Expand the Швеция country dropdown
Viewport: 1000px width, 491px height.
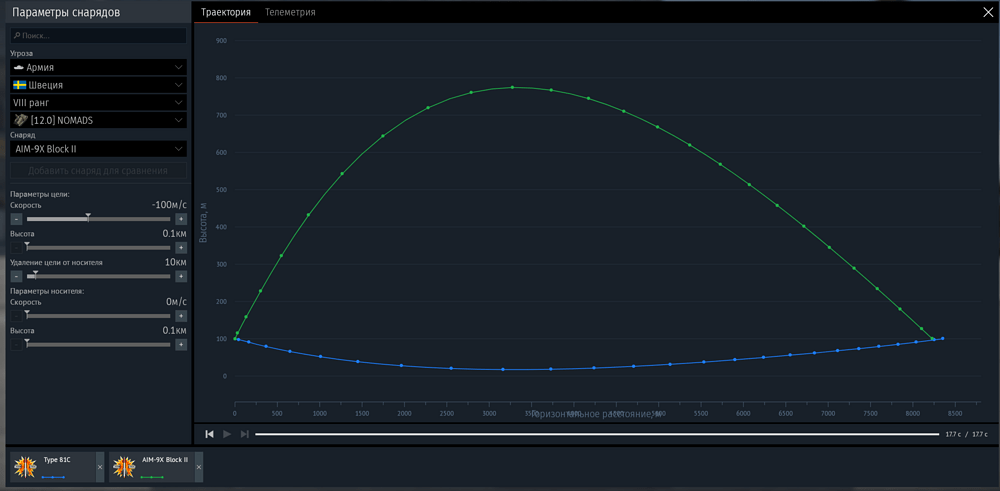(x=98, y=85)
